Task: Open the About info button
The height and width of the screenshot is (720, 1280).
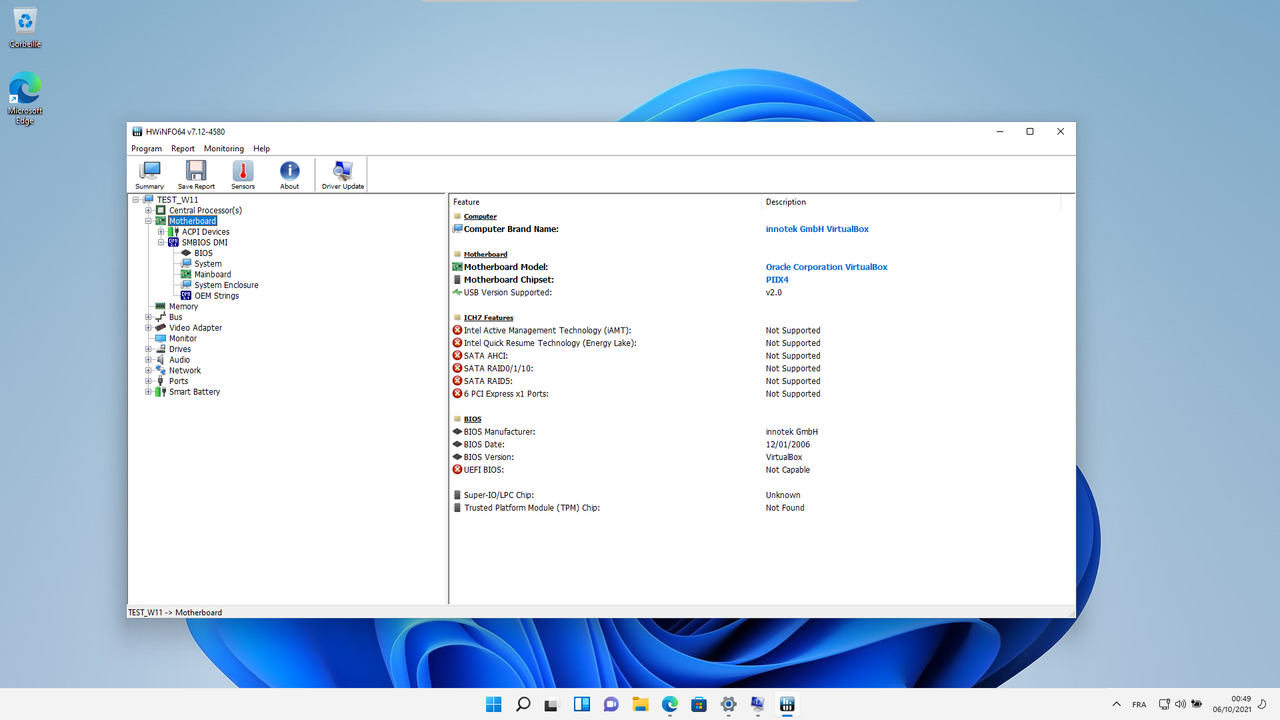Action: pyautogui.click(x=289, y=174)
